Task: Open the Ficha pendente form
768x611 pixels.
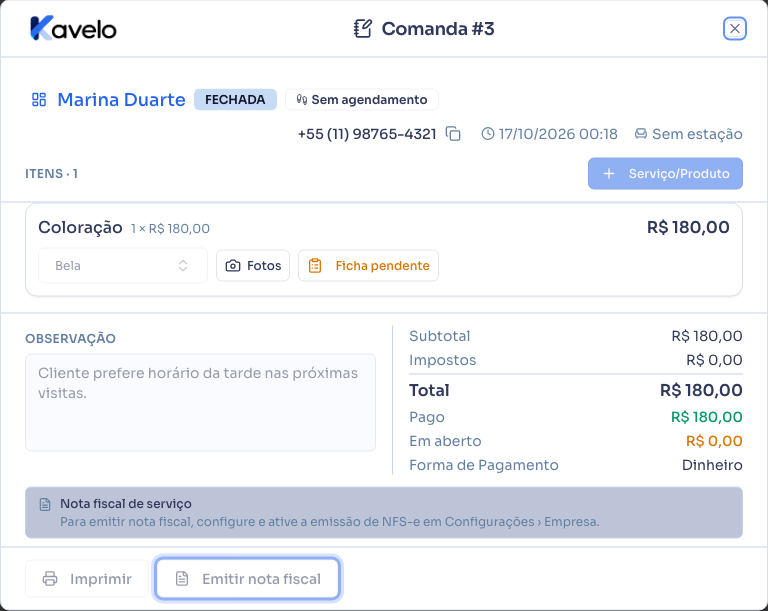Action: [368, 266]
